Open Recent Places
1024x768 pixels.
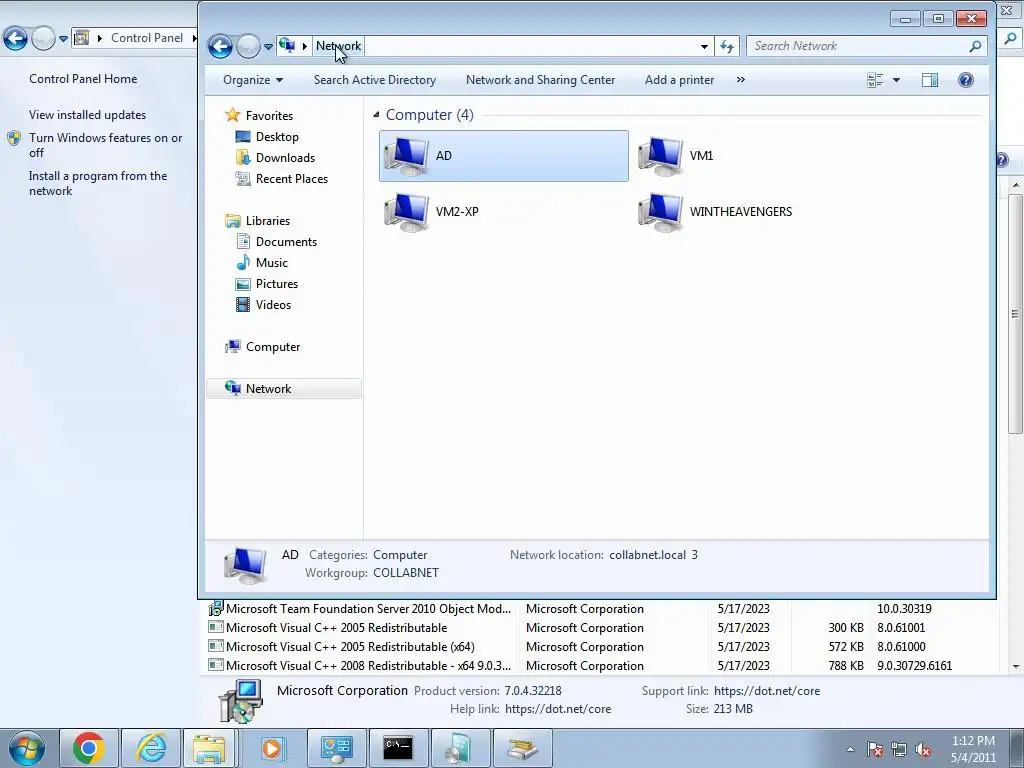[x=291, y=178]
